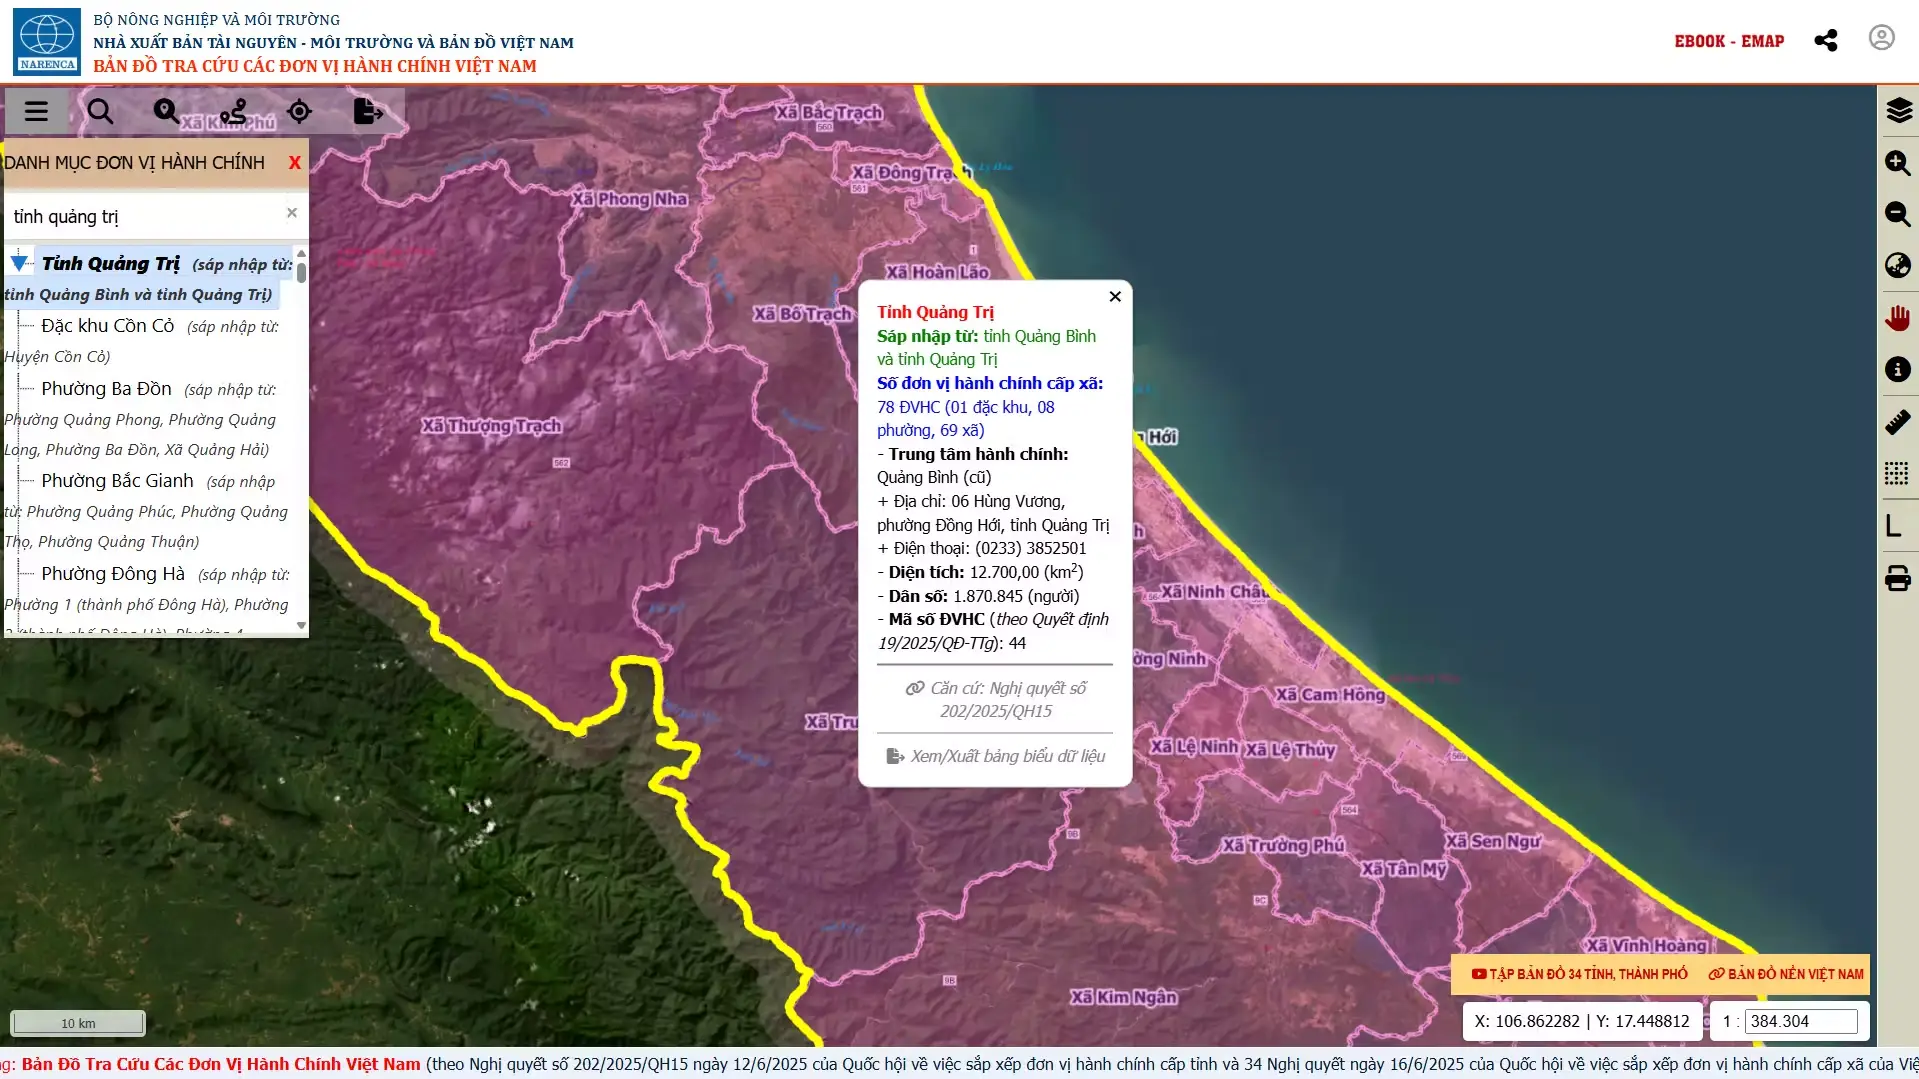
Task: Close the Tỉnh Quảng Trị info popup
Action: tap(1115, 296)
